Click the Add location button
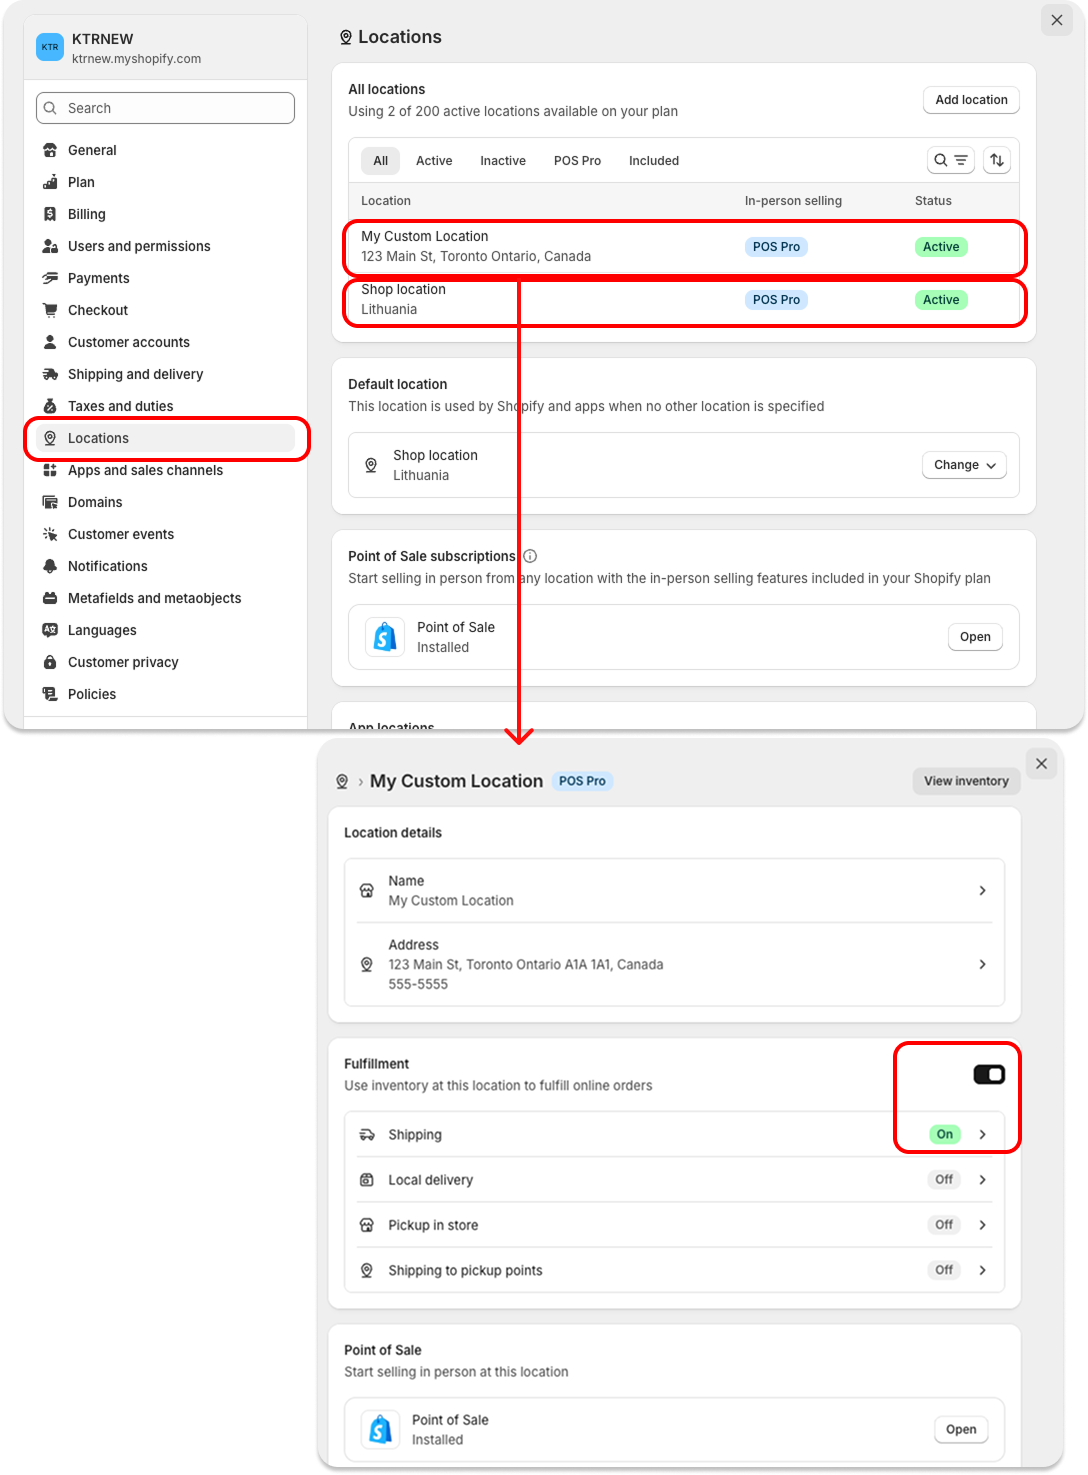 pyautogui.click(x=971, y=100)
